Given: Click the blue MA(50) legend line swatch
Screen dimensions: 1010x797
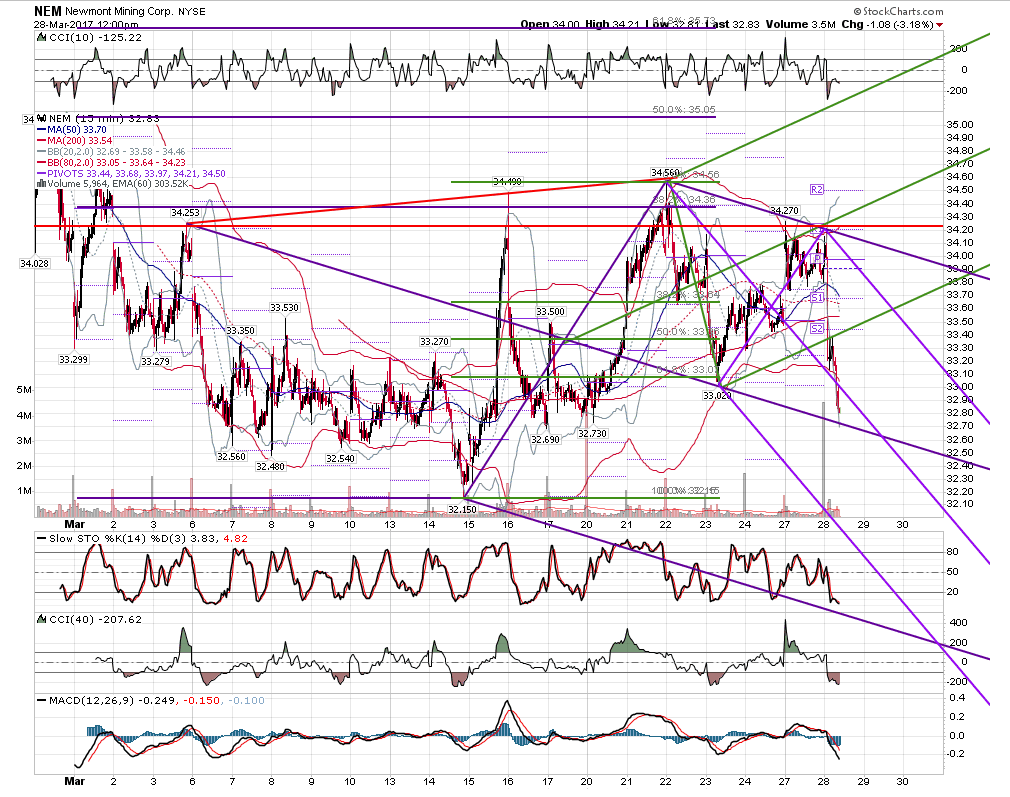Looking at the screenshot, I should coord(42,130).
